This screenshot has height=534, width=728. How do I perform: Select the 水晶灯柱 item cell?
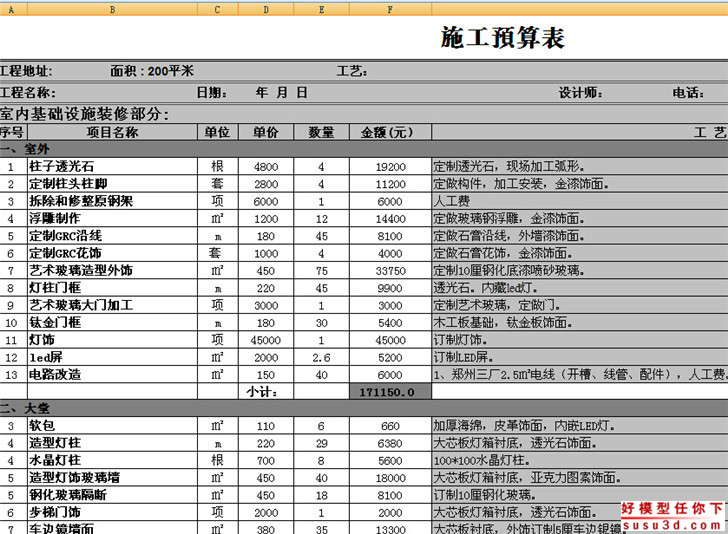click(112, 460)
